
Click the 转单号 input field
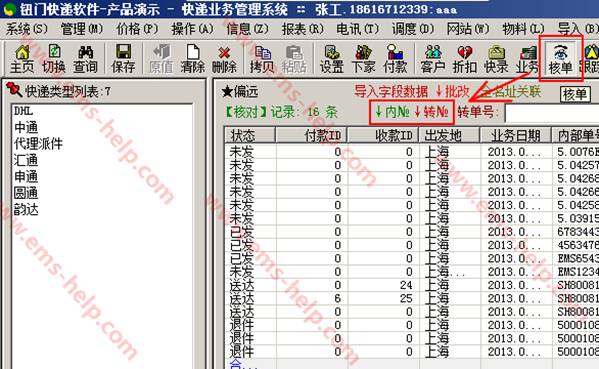pyautogui.click(x=552, y=113)
